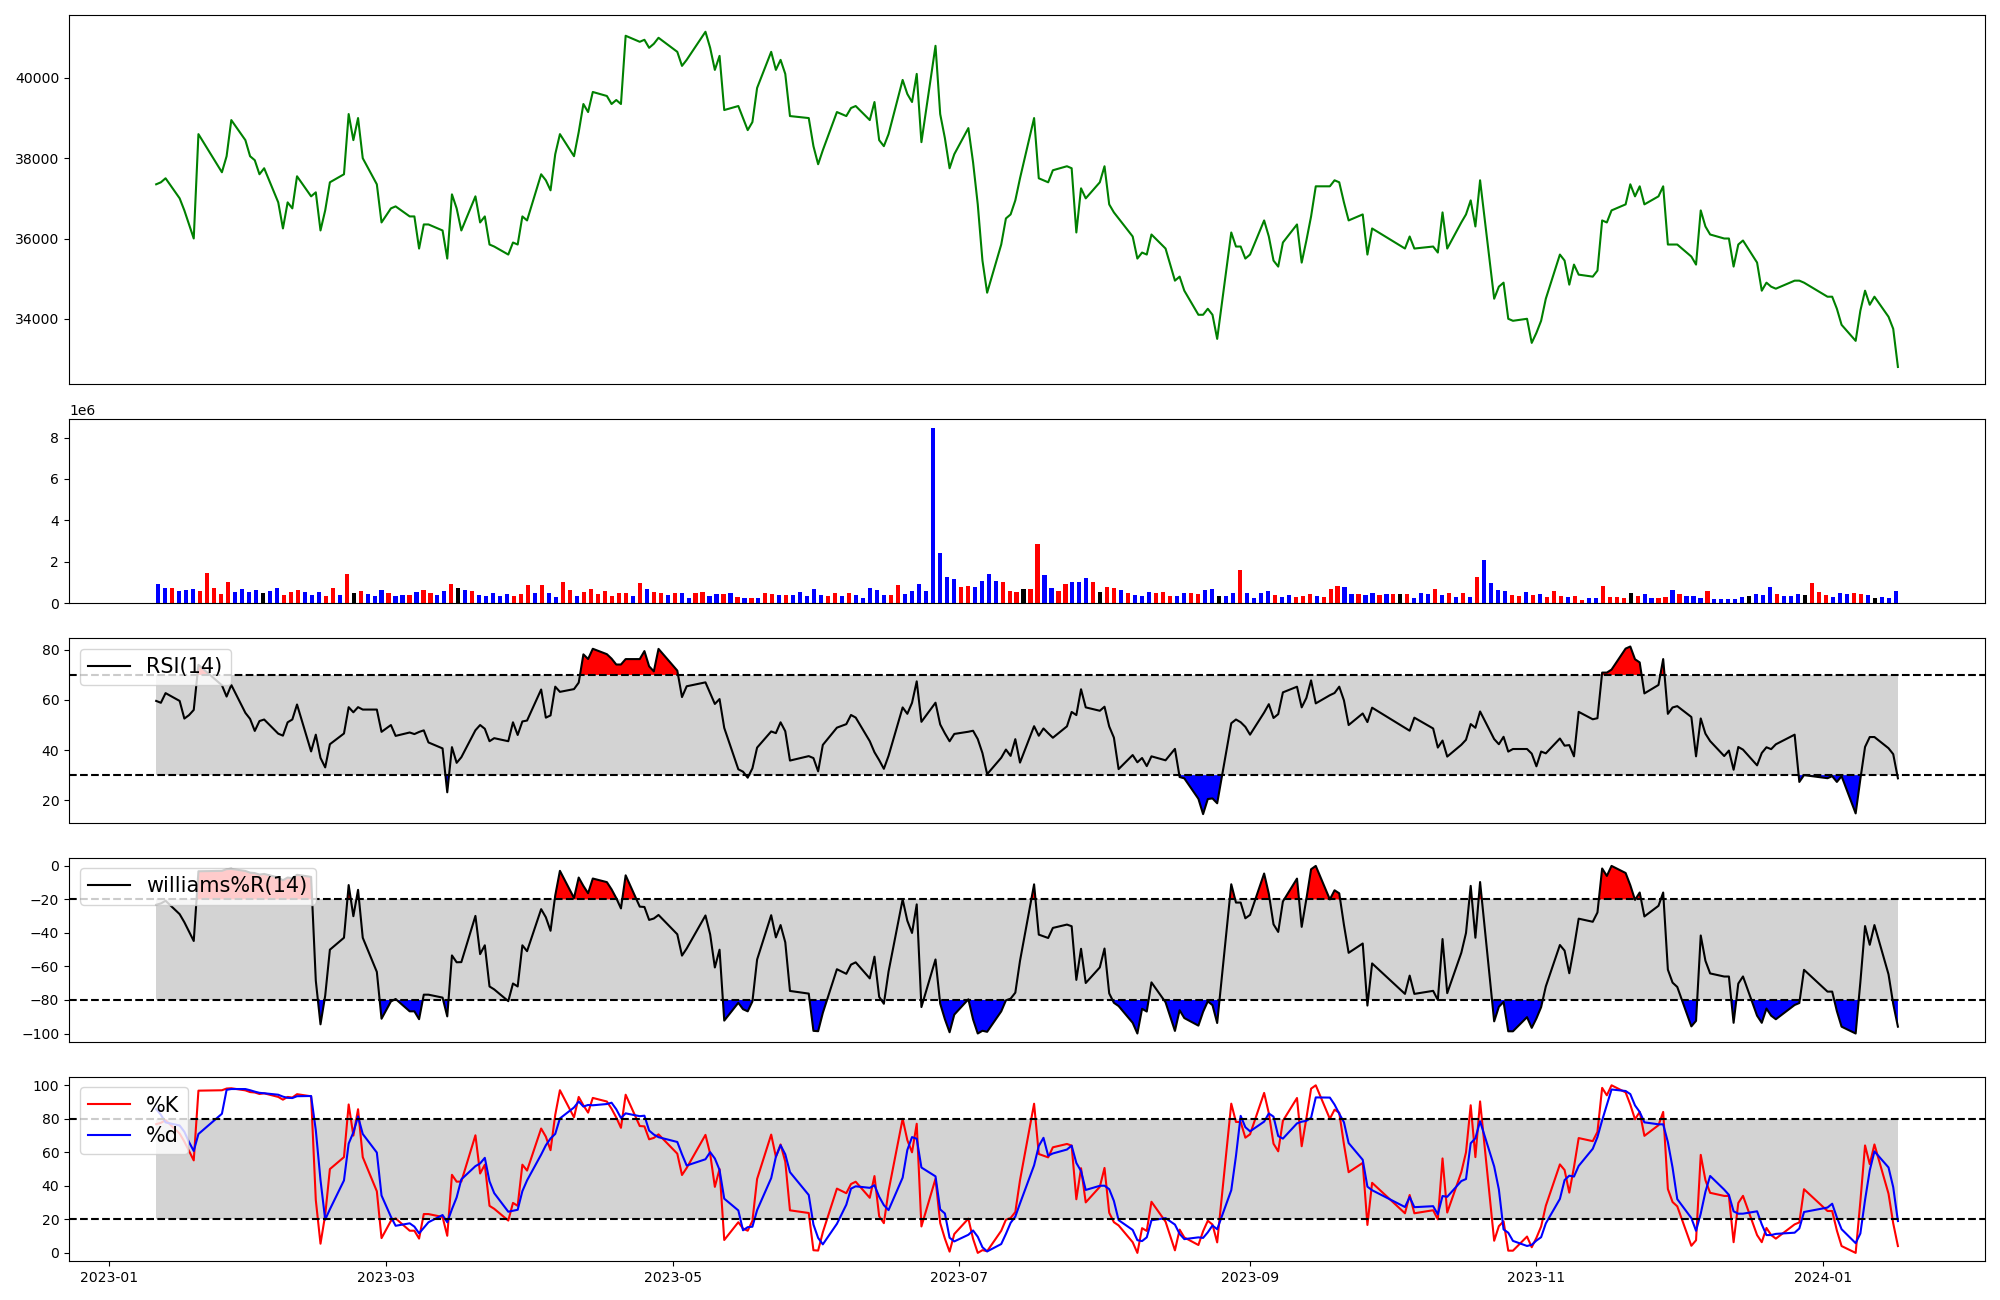Click the 2023-03 x-axis date label

385,1277
